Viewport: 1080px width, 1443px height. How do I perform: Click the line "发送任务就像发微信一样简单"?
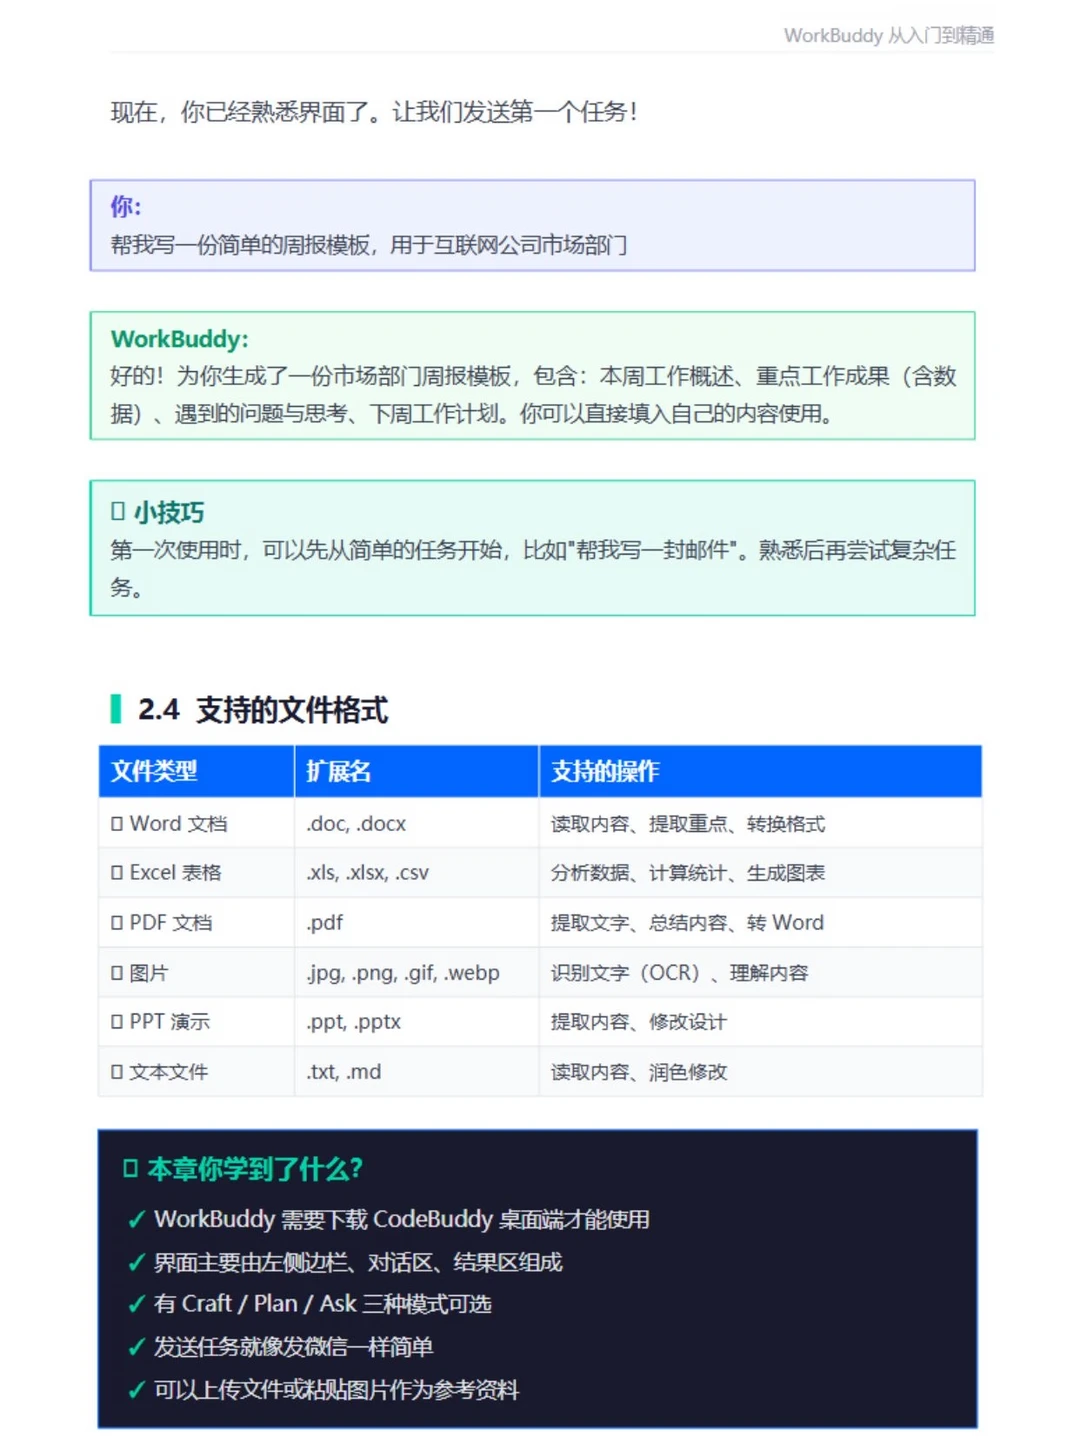point(293,1348)
